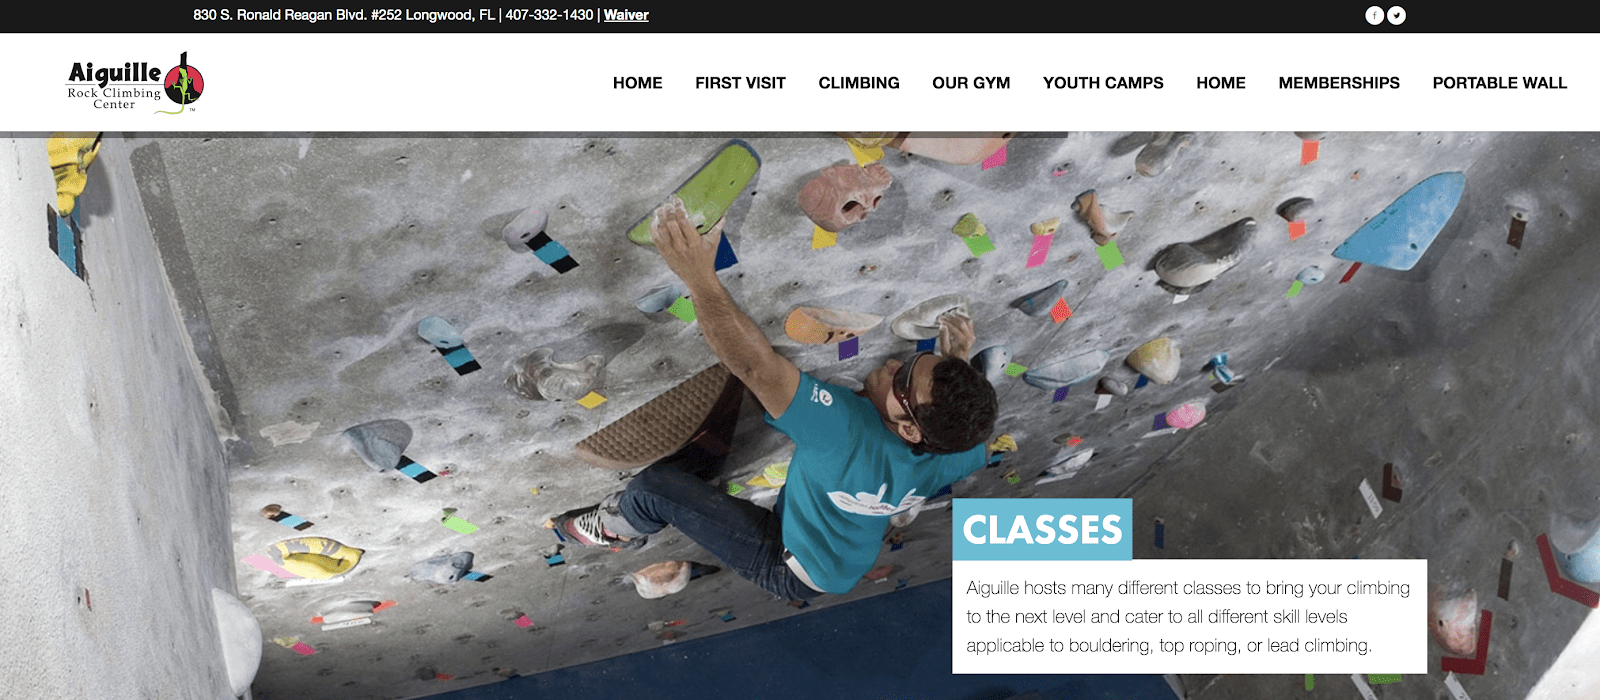Select HOME item beside MEMBERSHIPS
1600x700 pixels.
point(1221,83)
